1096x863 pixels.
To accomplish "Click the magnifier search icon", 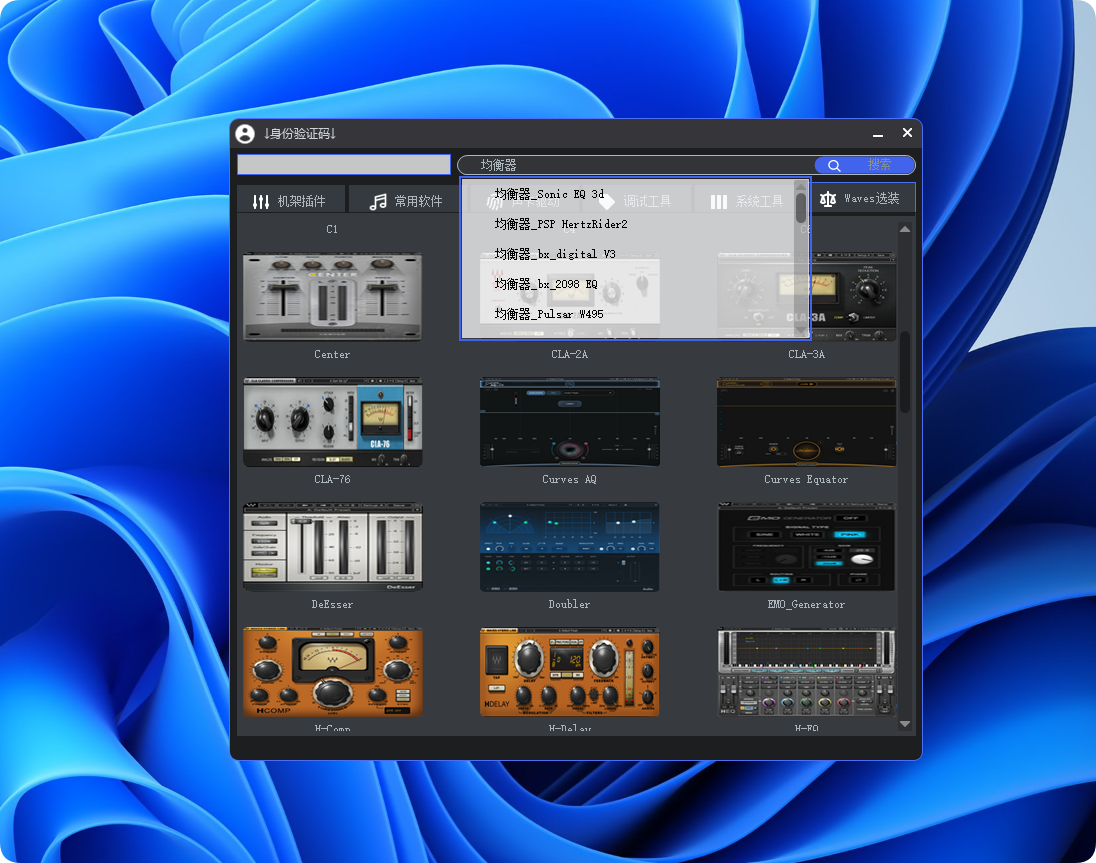I will click(x=834, y=166).
